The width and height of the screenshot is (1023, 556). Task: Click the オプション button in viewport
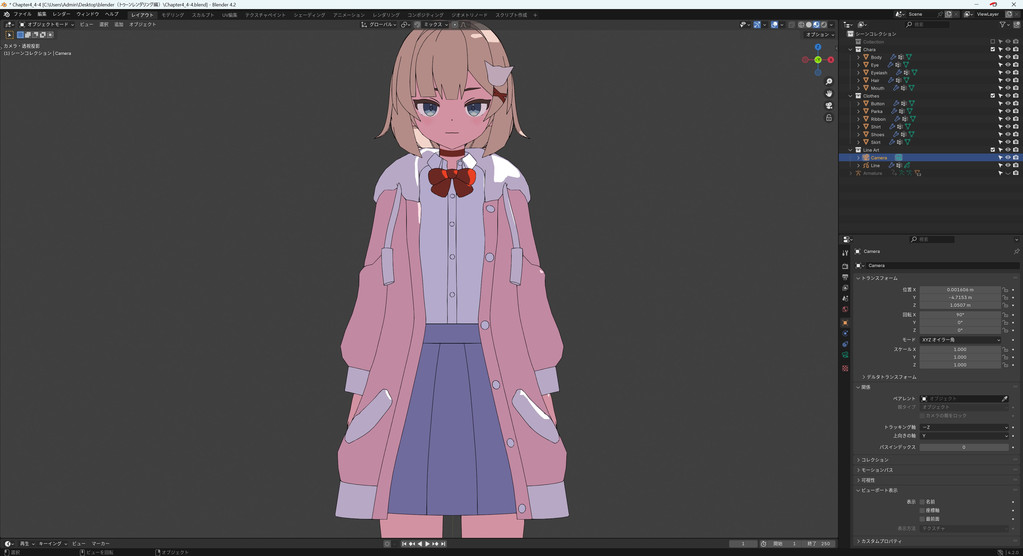tap(819, 34)
